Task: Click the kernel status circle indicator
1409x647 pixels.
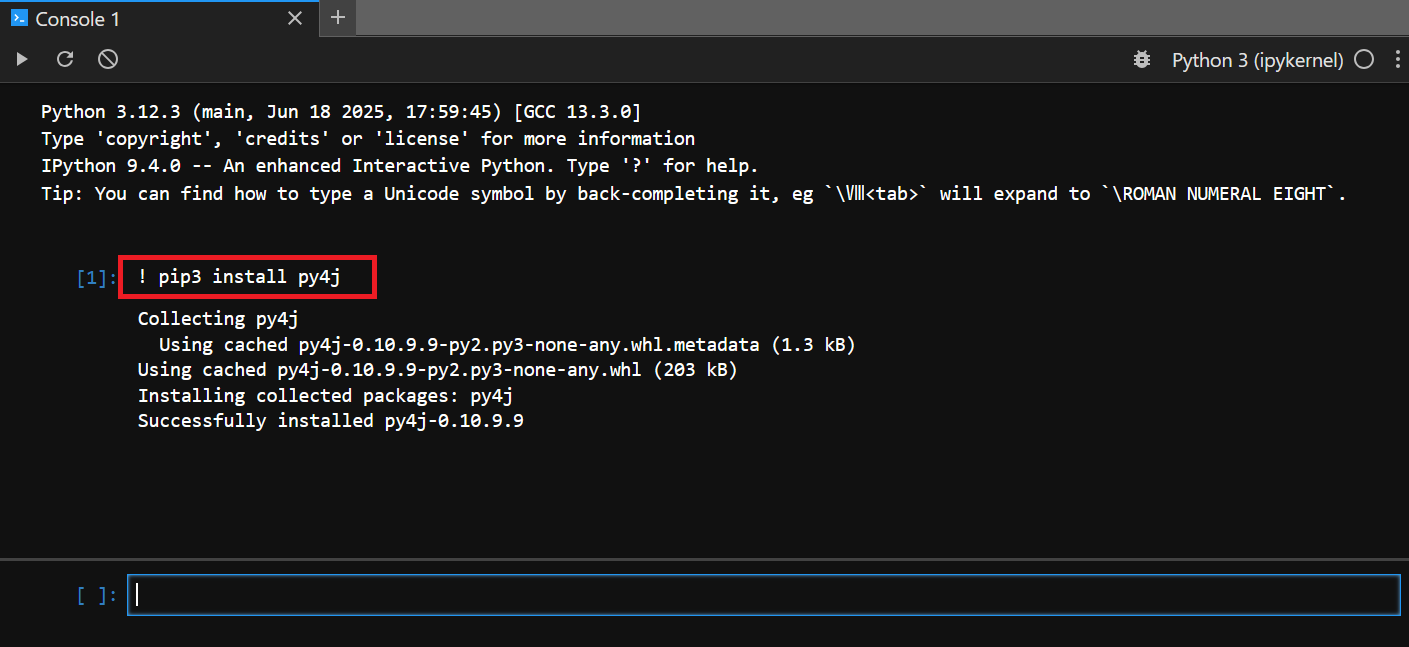Action: (1364, 60)
